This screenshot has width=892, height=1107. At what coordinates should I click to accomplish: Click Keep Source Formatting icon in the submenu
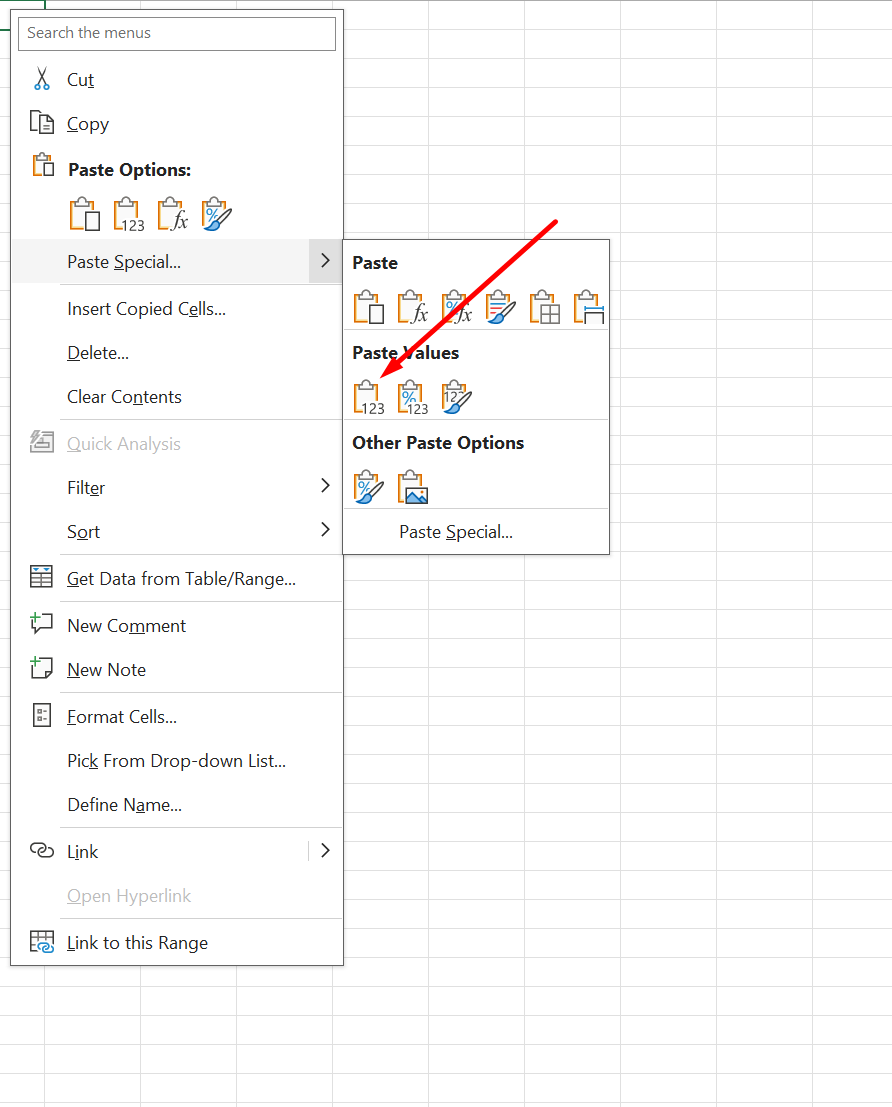501,307
